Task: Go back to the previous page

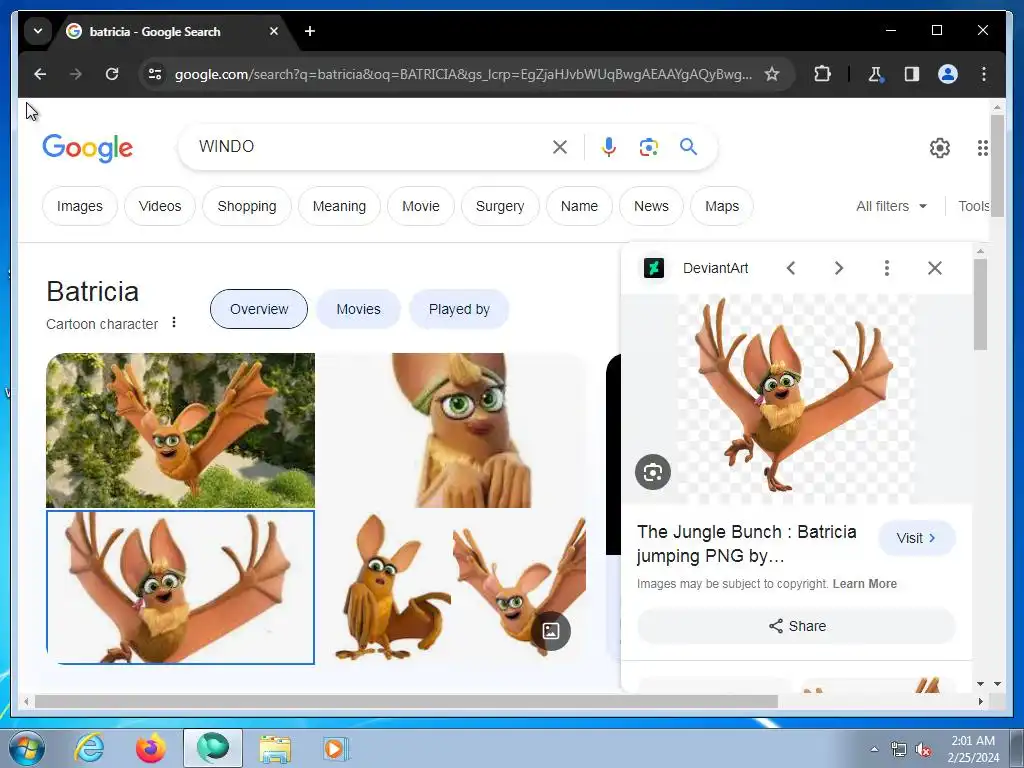Action: pyautogui.click(x=40, y=74)
